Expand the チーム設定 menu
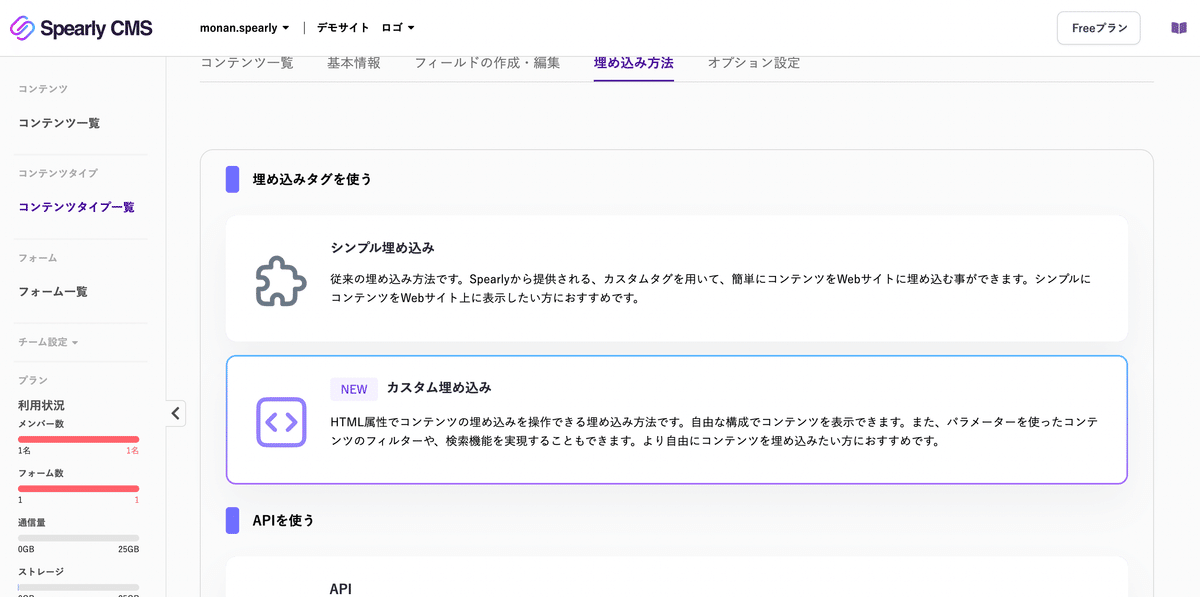This screenshot has height=597, width=1200. (48, 342)
